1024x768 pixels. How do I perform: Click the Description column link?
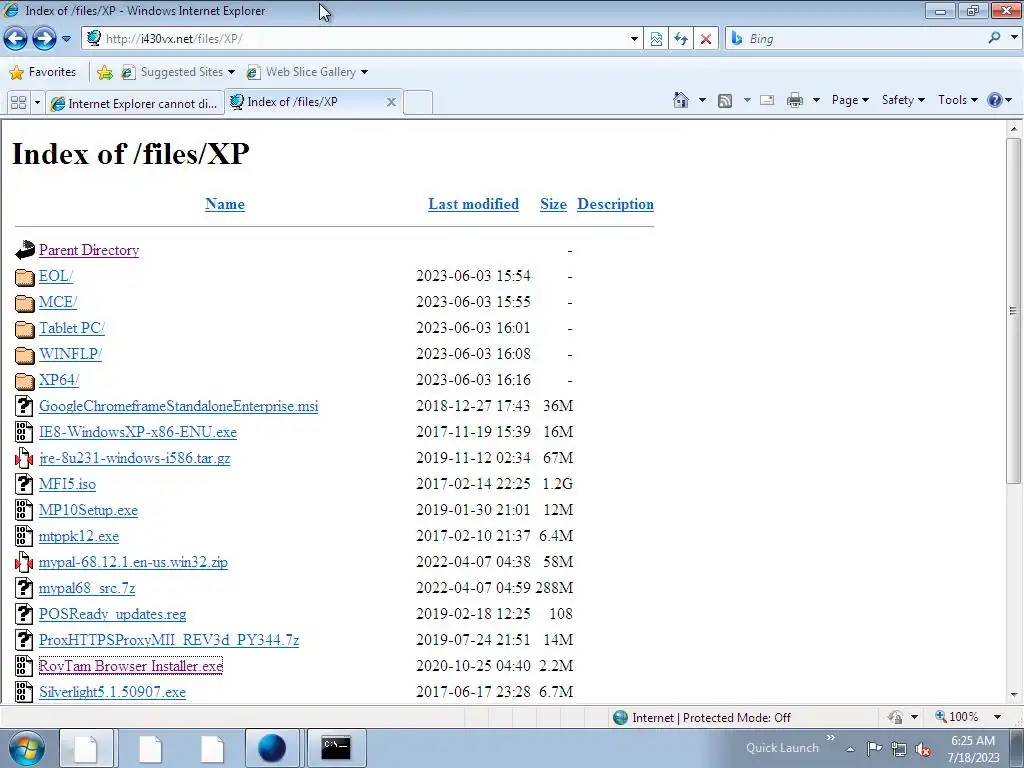click(615, 204)
